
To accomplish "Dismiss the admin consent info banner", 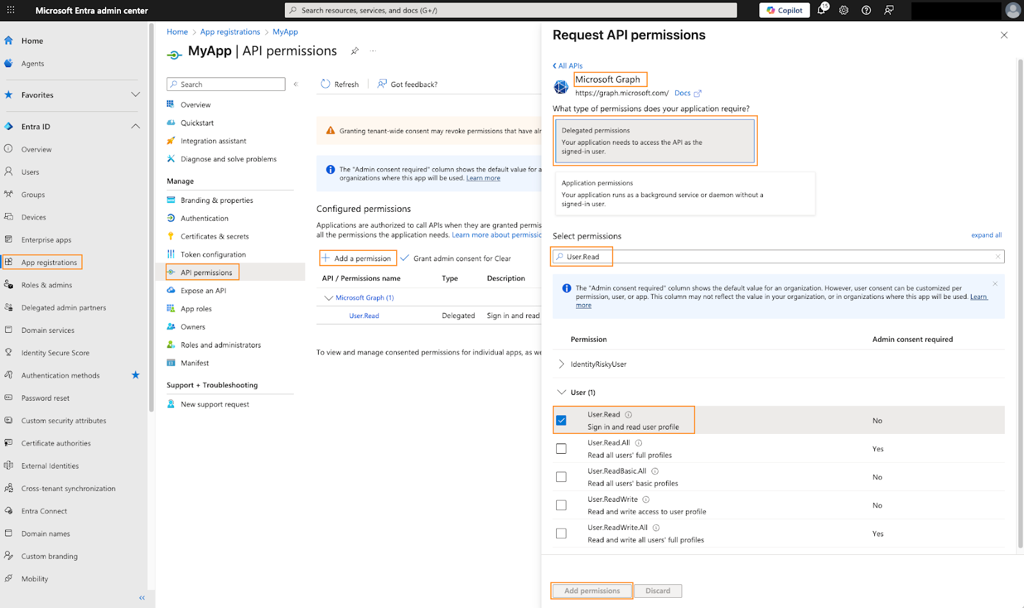I will pos(995,283).
